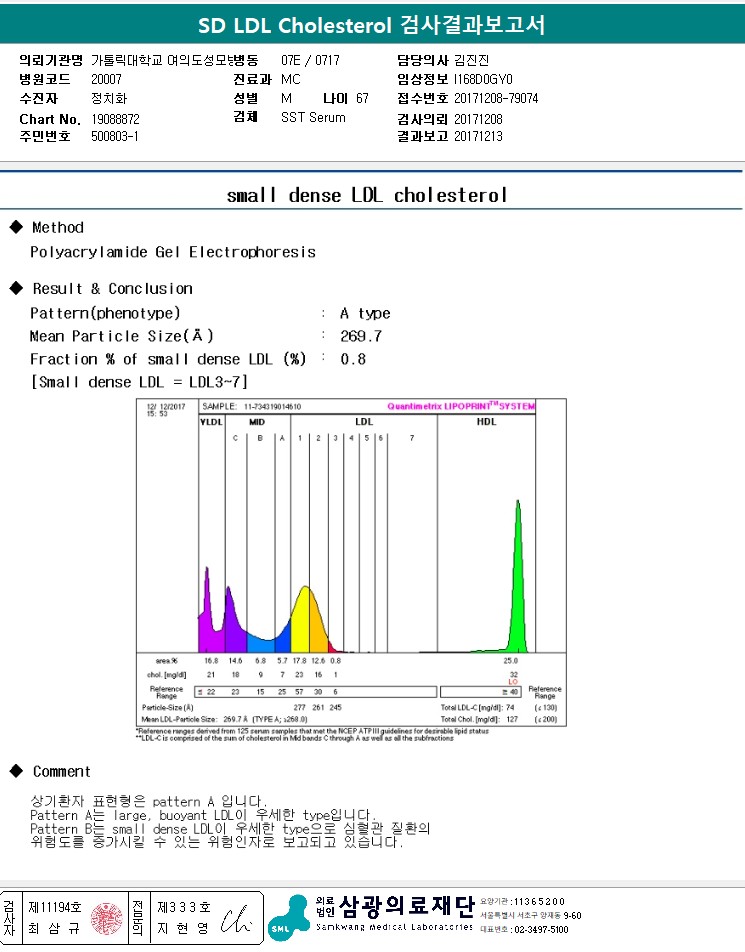
Task: Click the sample ID '11-734319014610' in chart
Action: [x=272, y=406]
